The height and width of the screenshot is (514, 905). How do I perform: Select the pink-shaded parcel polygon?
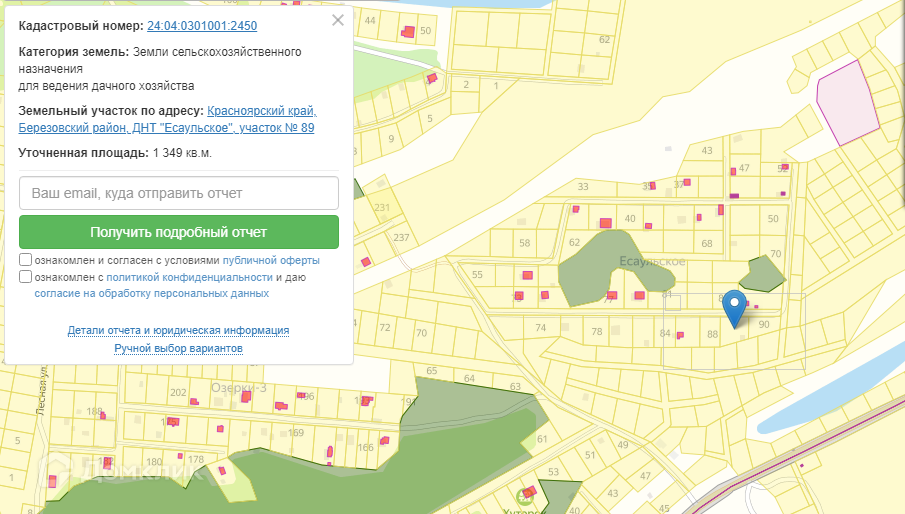tap(846, 102)
